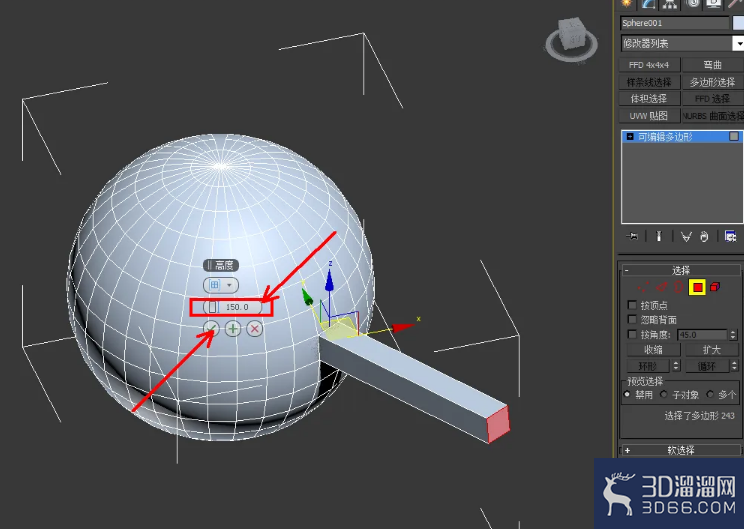The height and width of the screenshot is (529, 744).
Task: Enable the 按角度 checkbox
Action: click(x=632, y=334)
